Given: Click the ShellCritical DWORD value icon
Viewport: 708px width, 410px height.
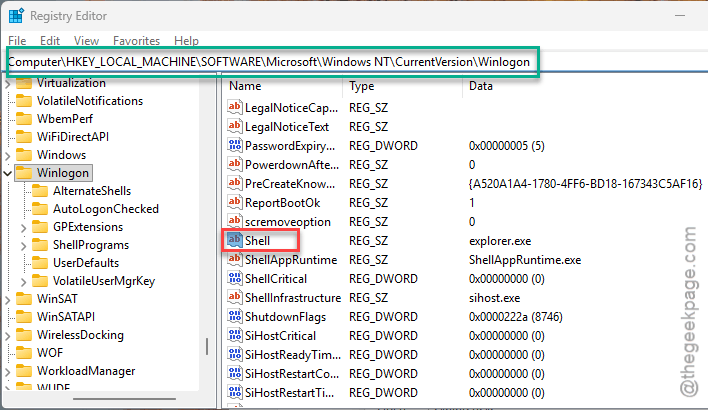Looking at the screenshot, I should (x=234, y=279).
